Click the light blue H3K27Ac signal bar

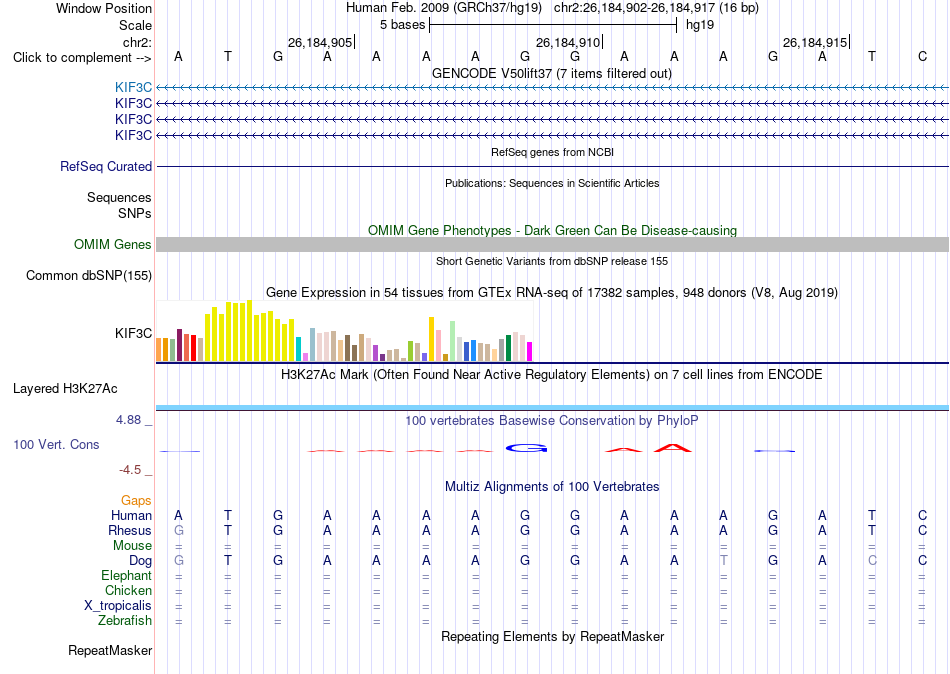click(552, 407)
